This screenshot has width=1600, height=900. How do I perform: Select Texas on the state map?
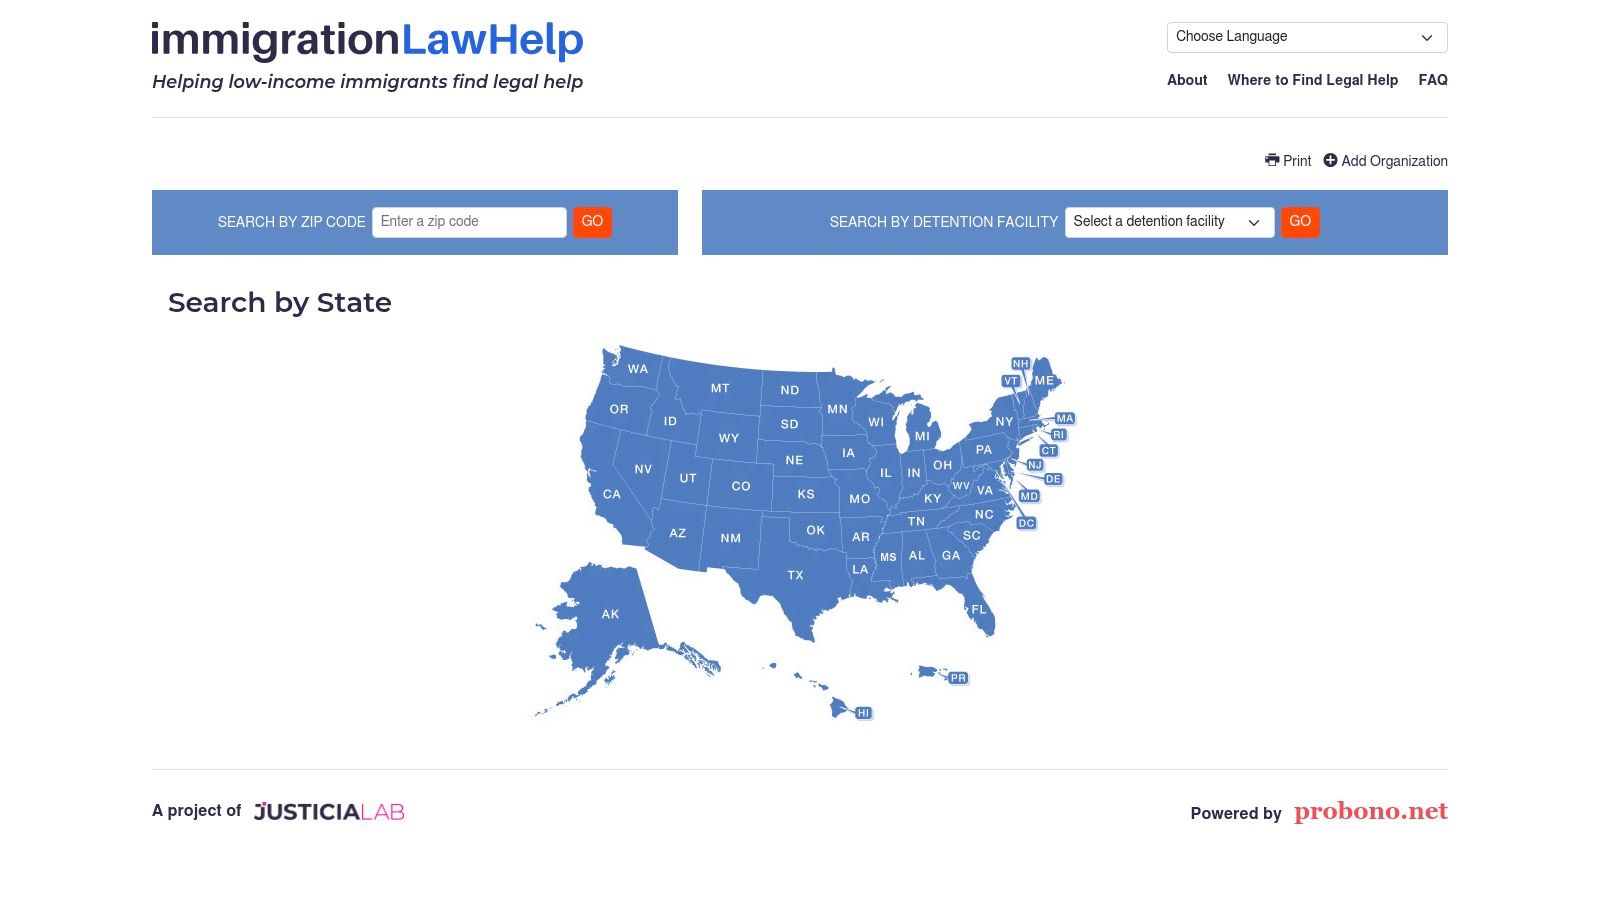coord(795,575)
